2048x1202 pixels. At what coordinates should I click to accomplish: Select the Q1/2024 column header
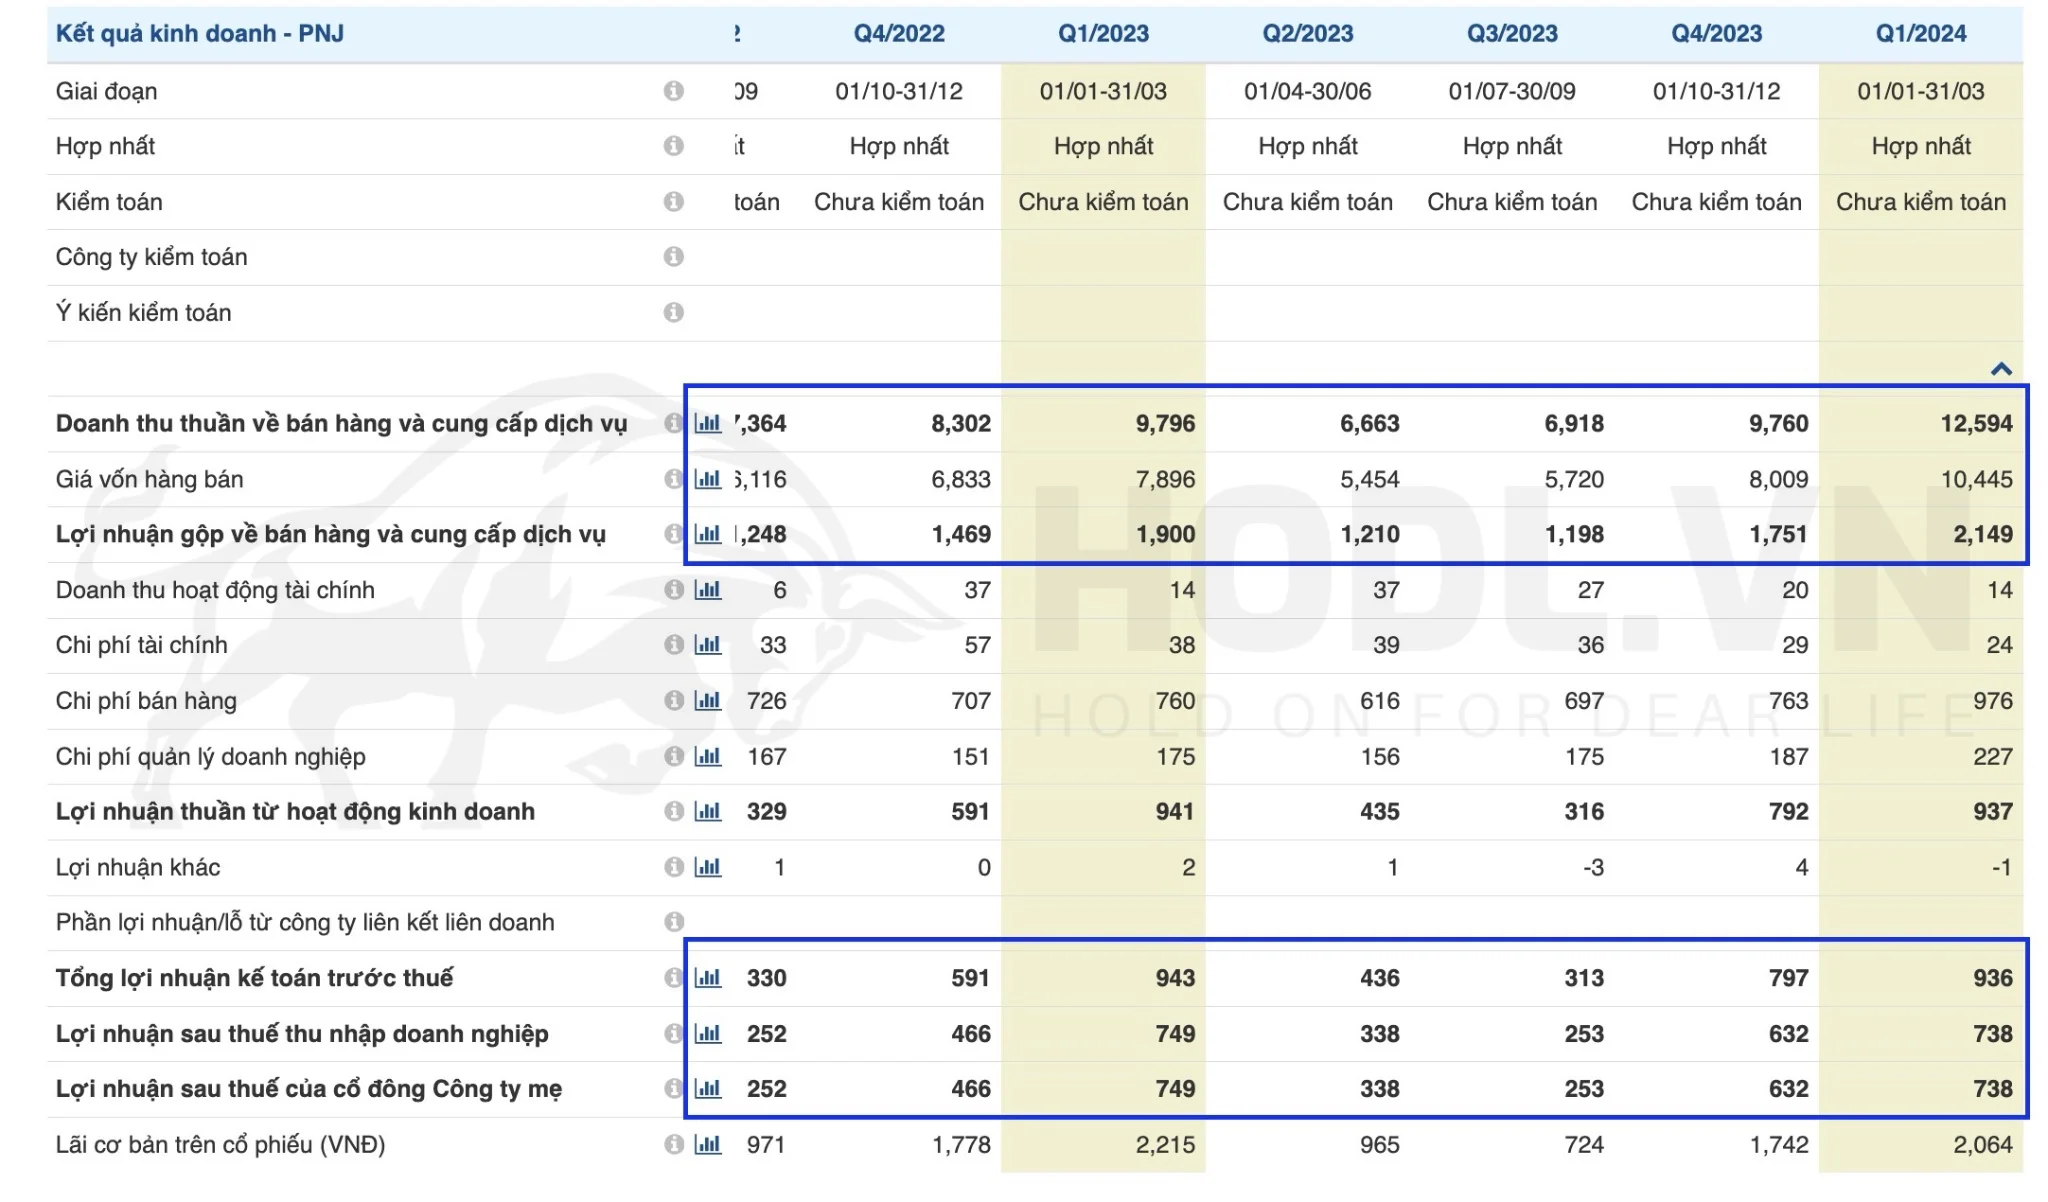click(x=1920, y=34)
